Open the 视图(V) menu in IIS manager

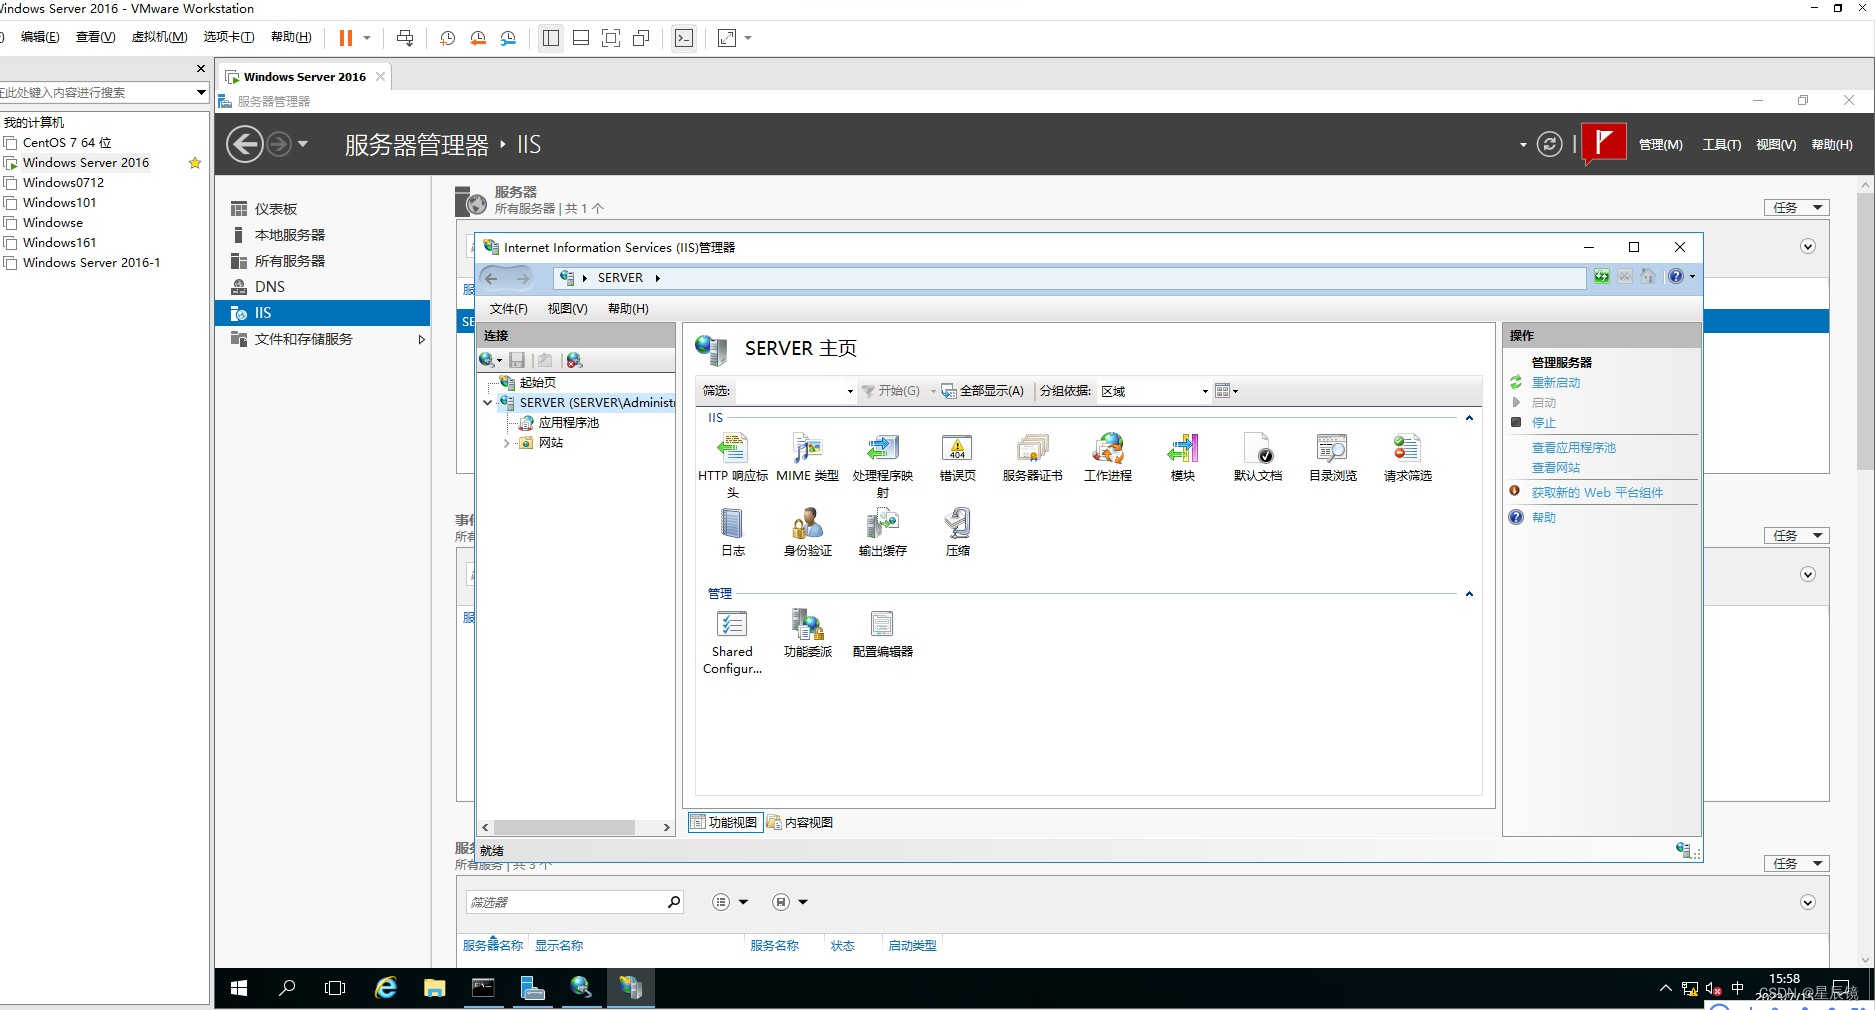click(x=567, y=309)
